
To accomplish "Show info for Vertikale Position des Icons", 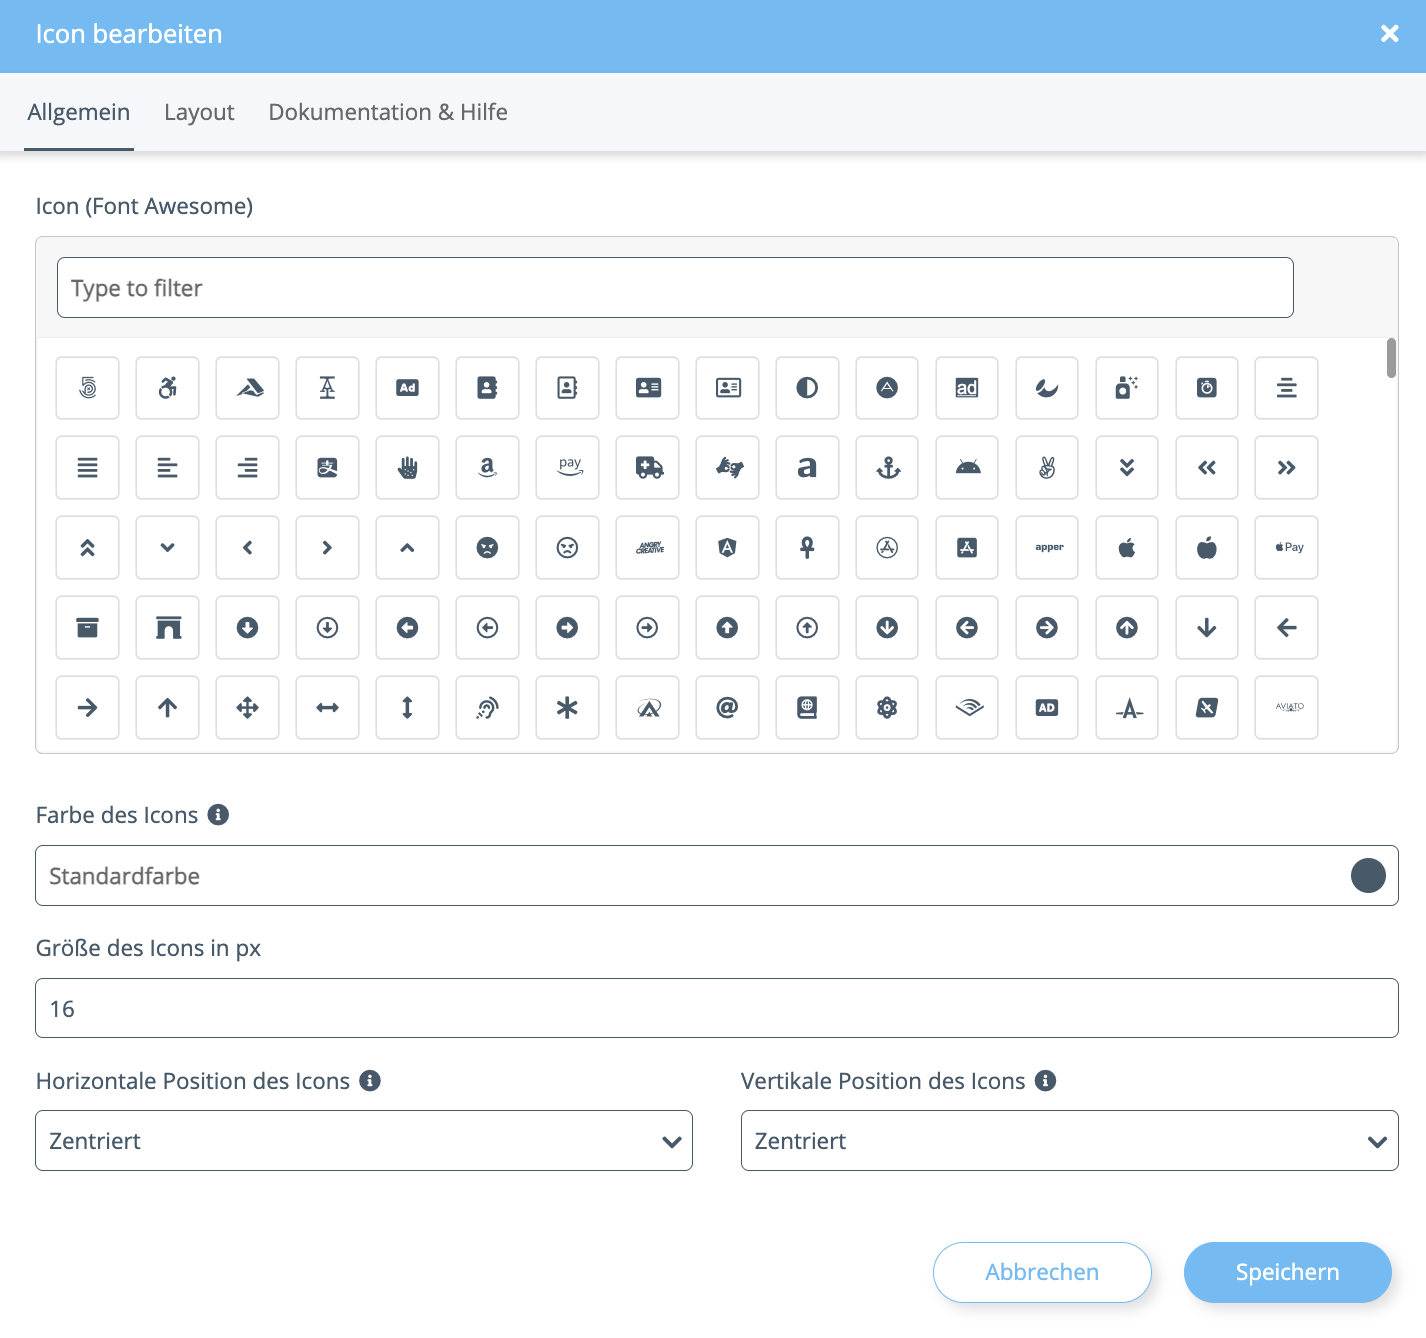I will click(1045, 1081).
